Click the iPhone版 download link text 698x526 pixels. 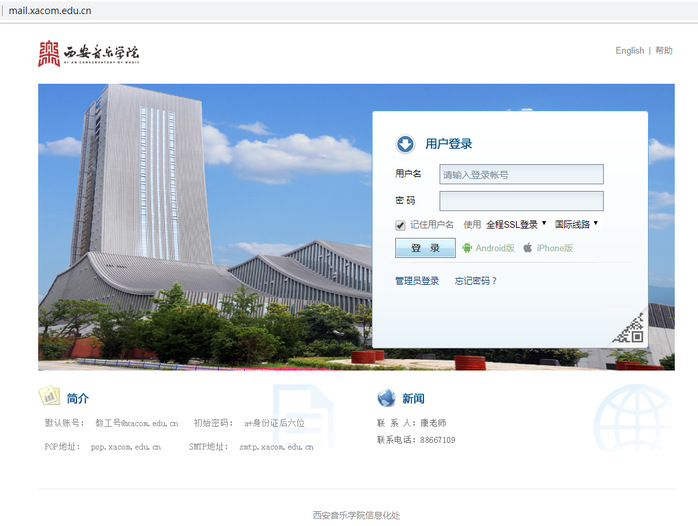555,248
